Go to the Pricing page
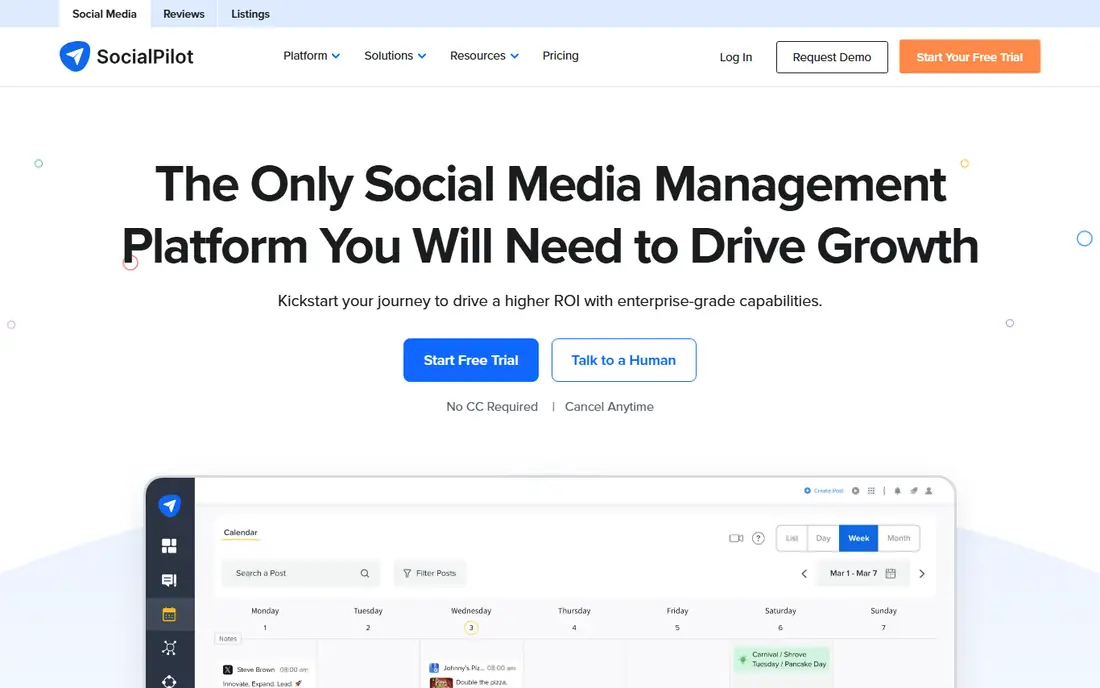 pos(561,55)
